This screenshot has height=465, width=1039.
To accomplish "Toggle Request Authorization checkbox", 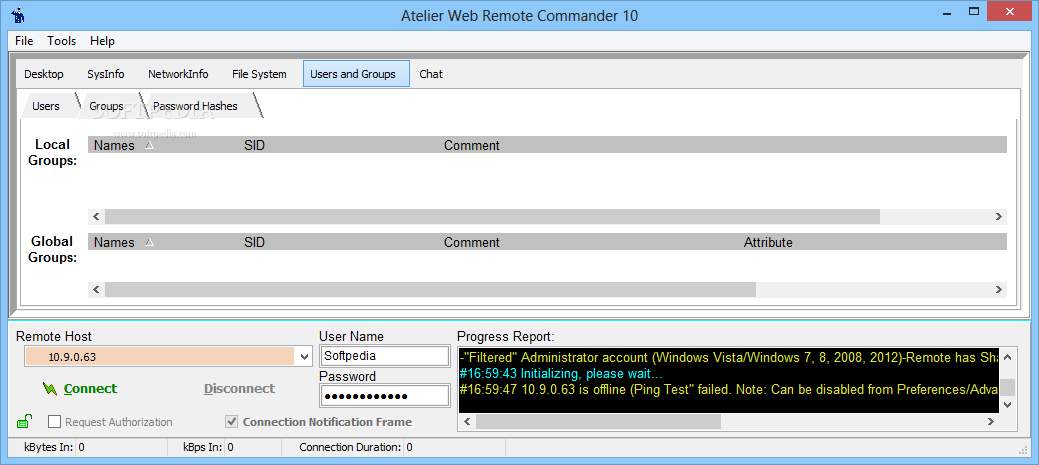I will point(54,421).
